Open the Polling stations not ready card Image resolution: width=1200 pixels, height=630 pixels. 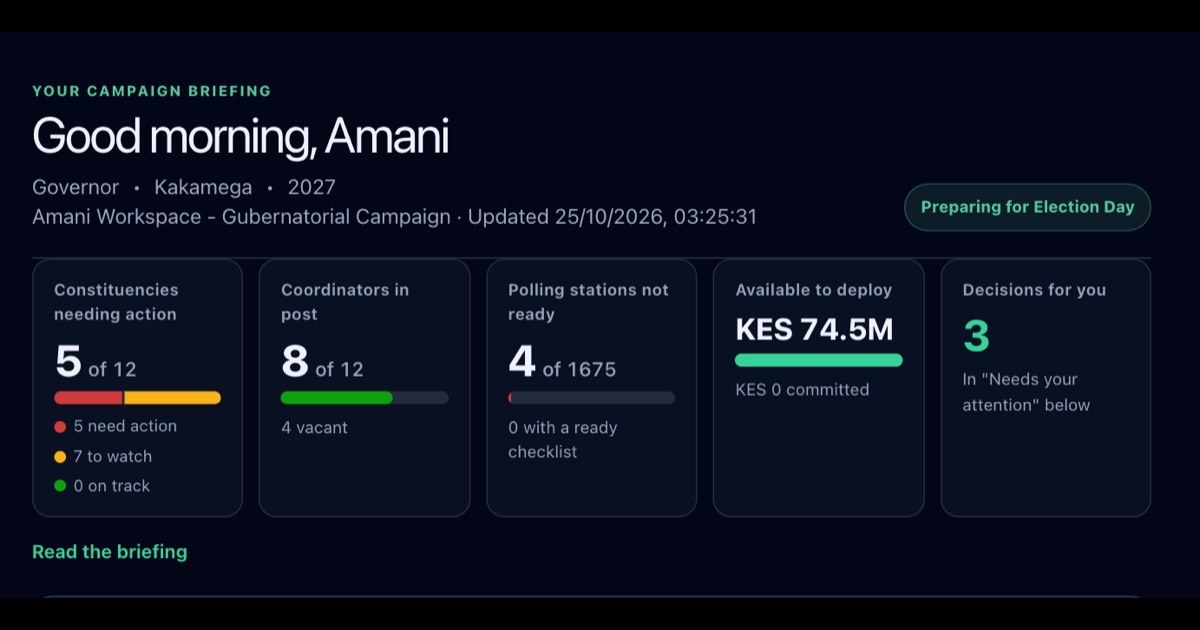click(x=591, y=388)
